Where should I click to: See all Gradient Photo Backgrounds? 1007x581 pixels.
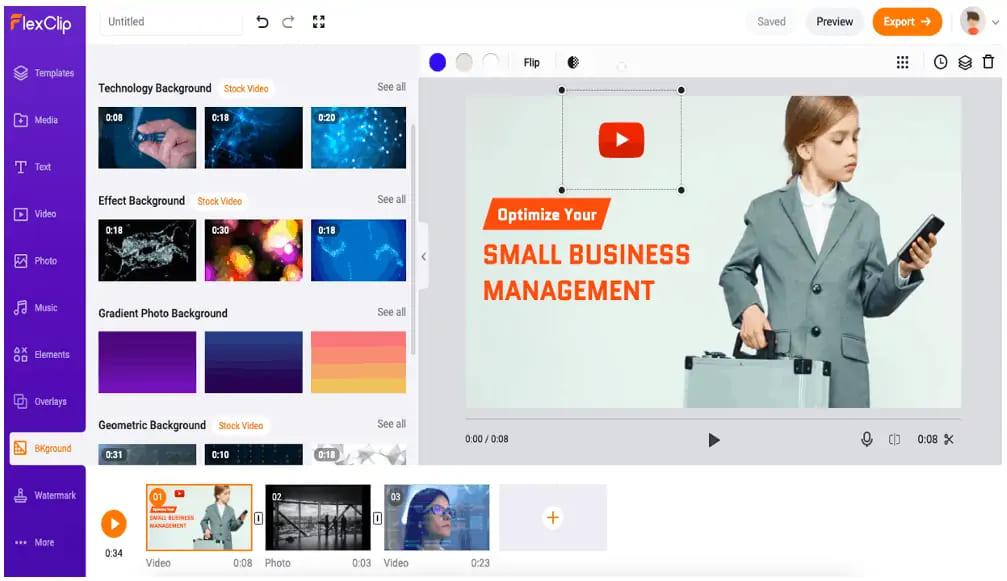391,312
